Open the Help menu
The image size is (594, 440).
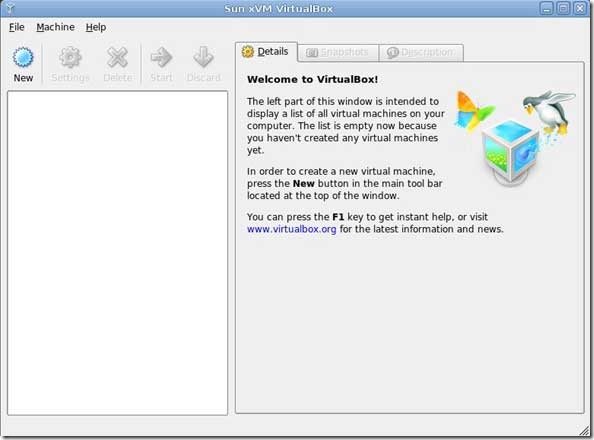click(96, 27)
